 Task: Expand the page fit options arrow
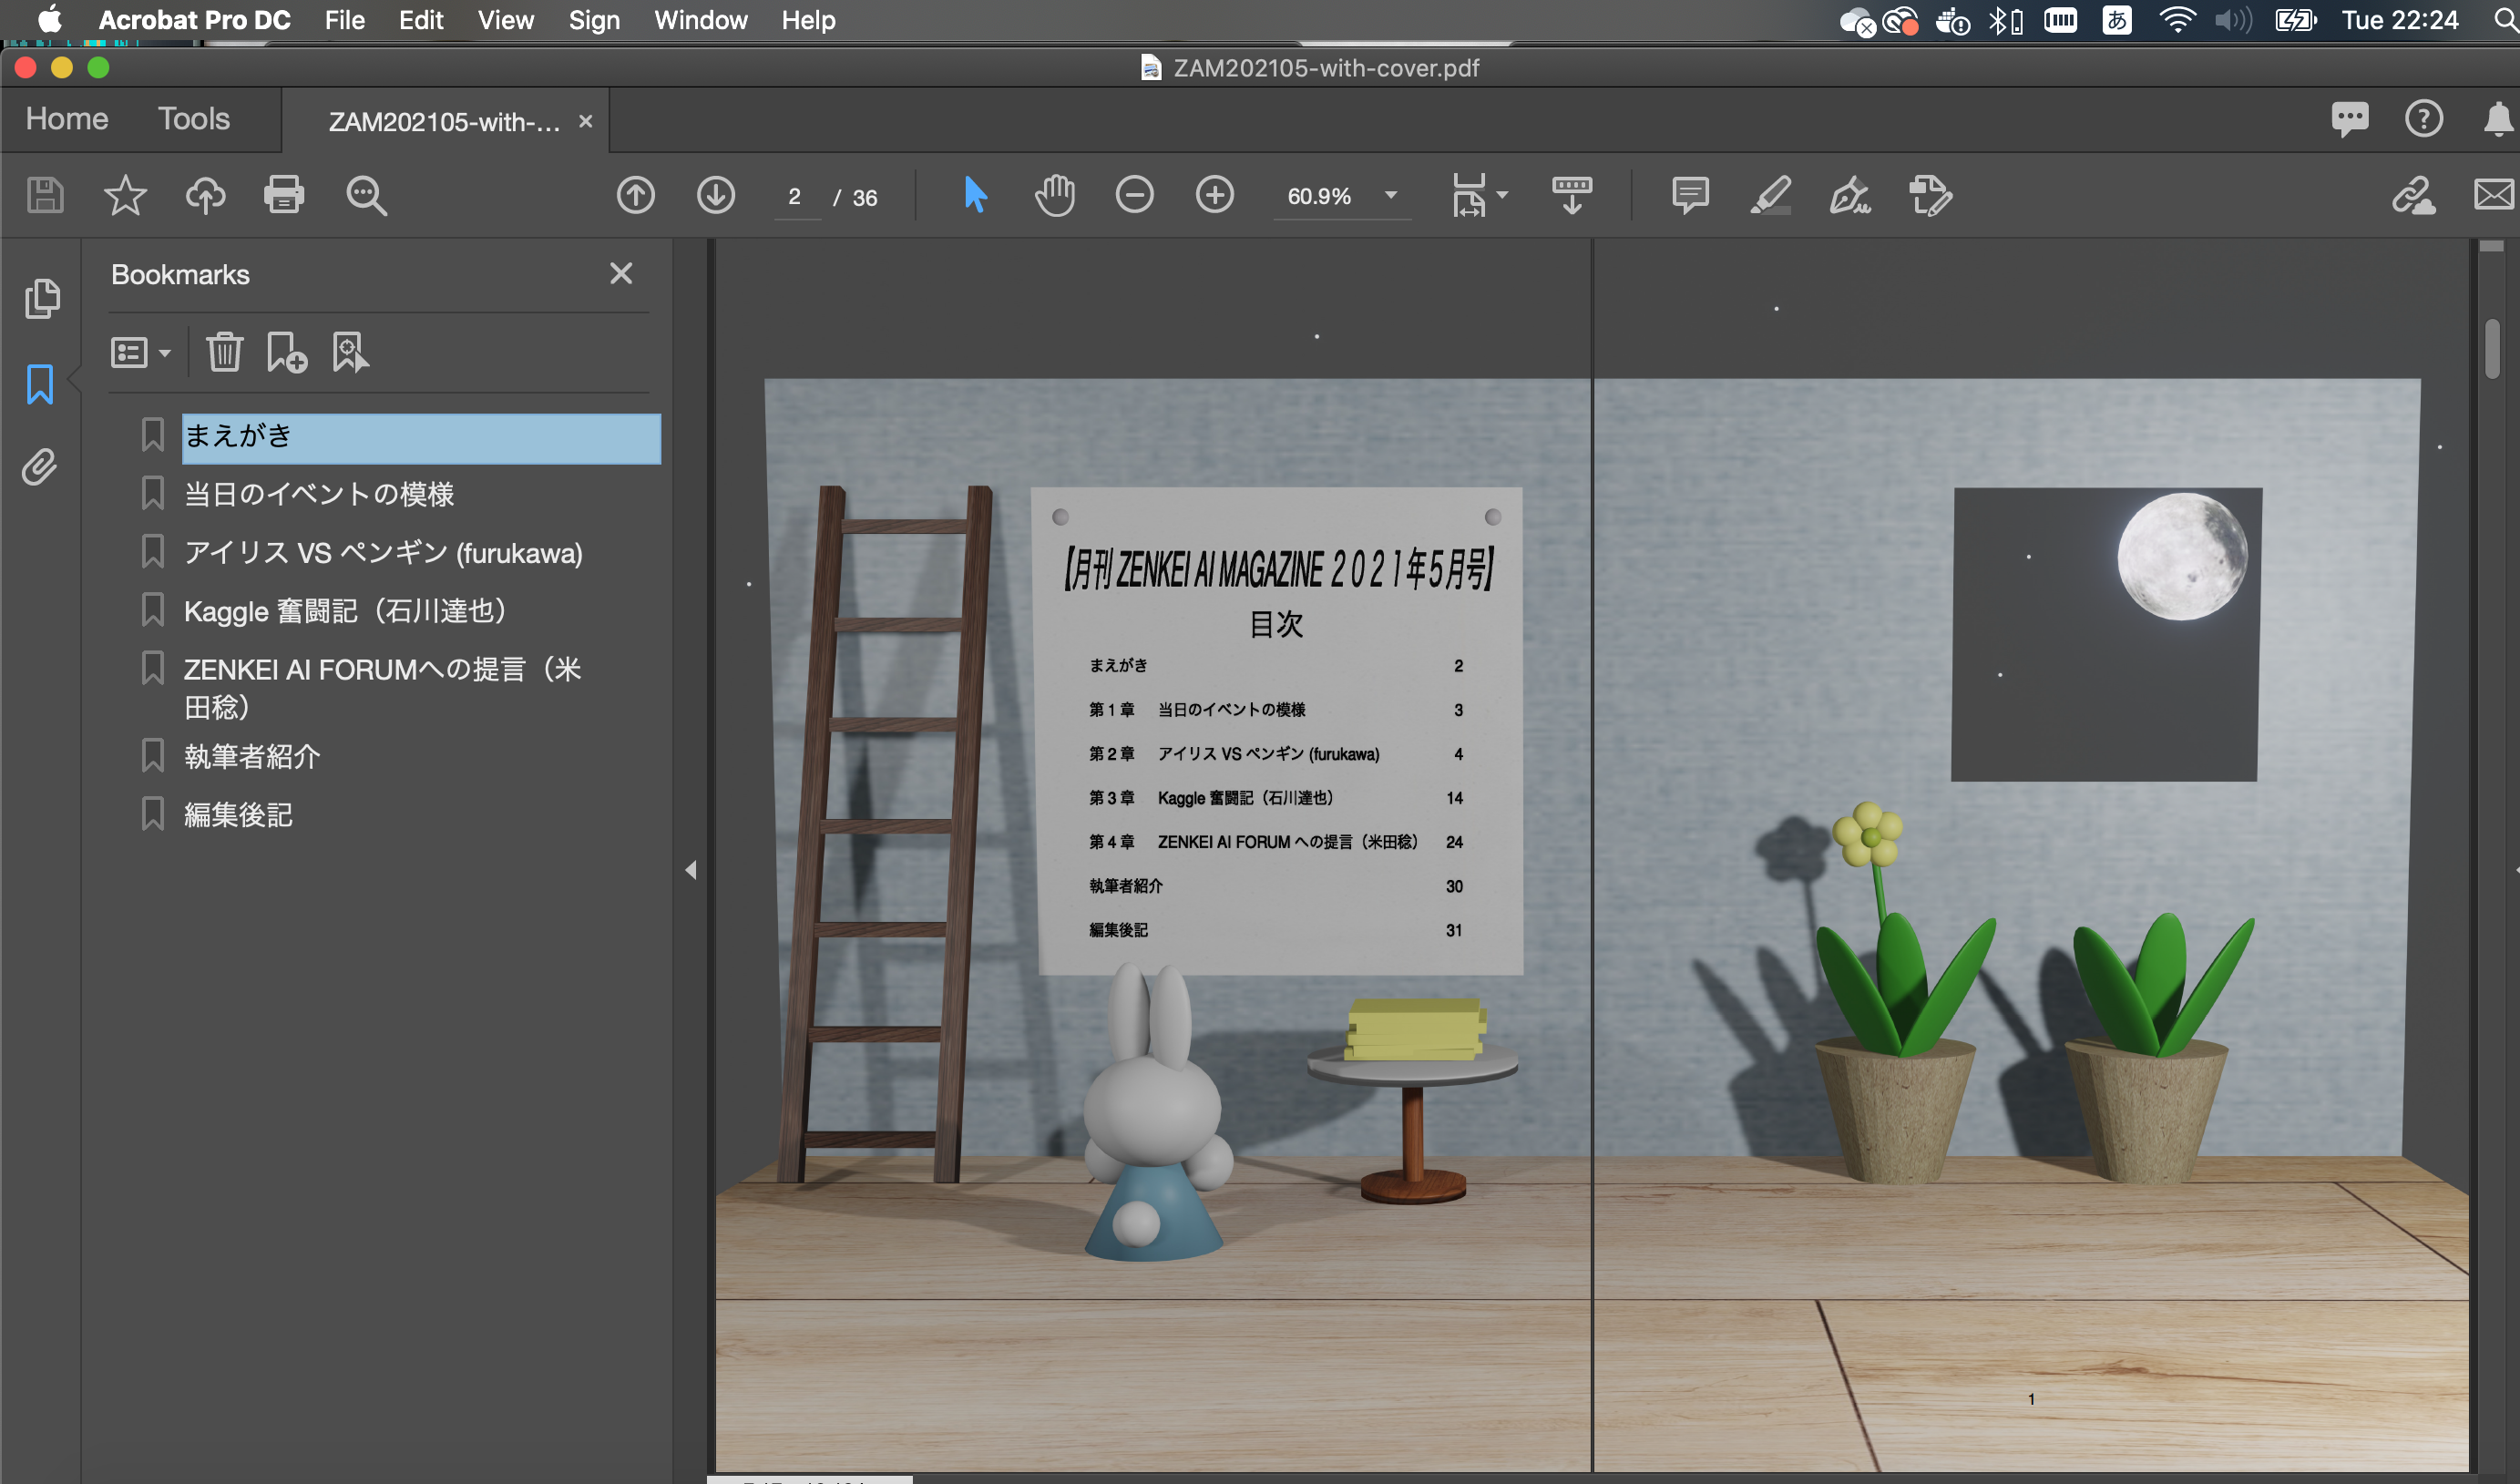[1502, 195]
